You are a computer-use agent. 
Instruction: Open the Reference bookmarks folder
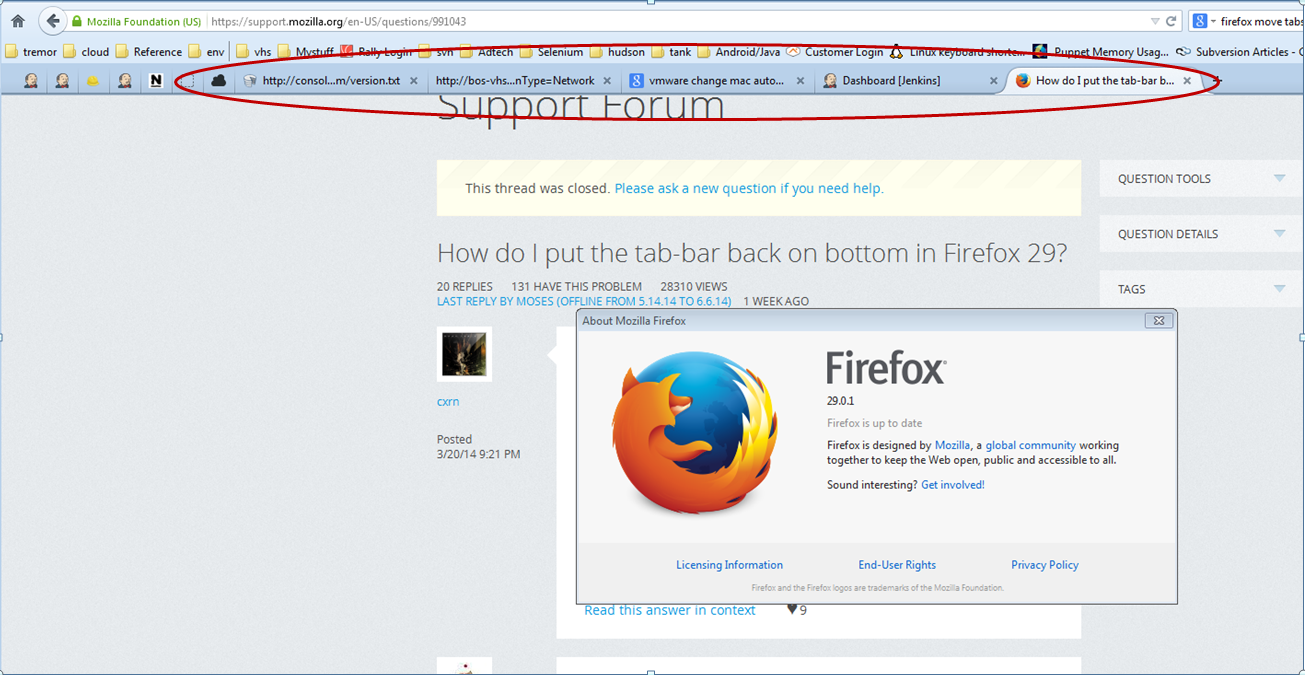[x=149, y=52]
